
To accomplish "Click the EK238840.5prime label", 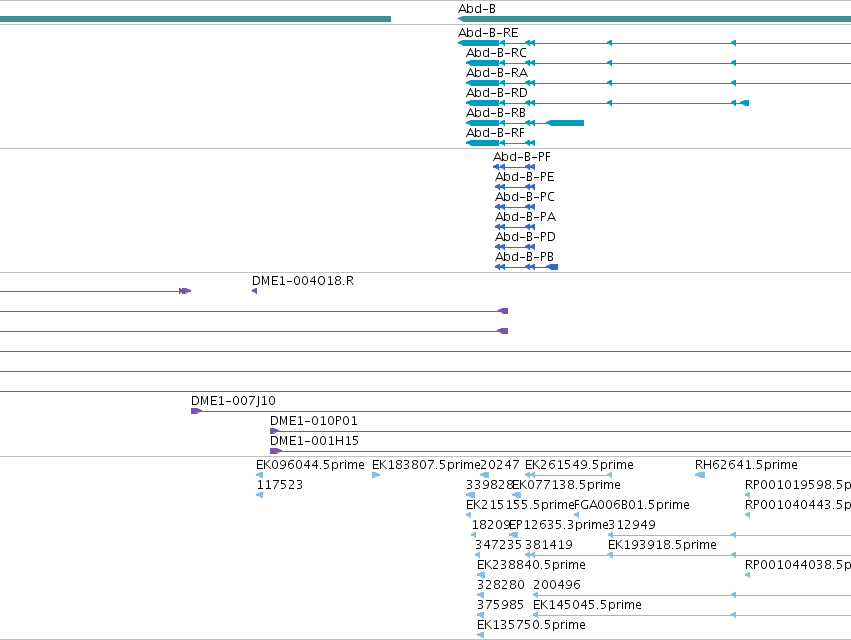I will (531, 566).
